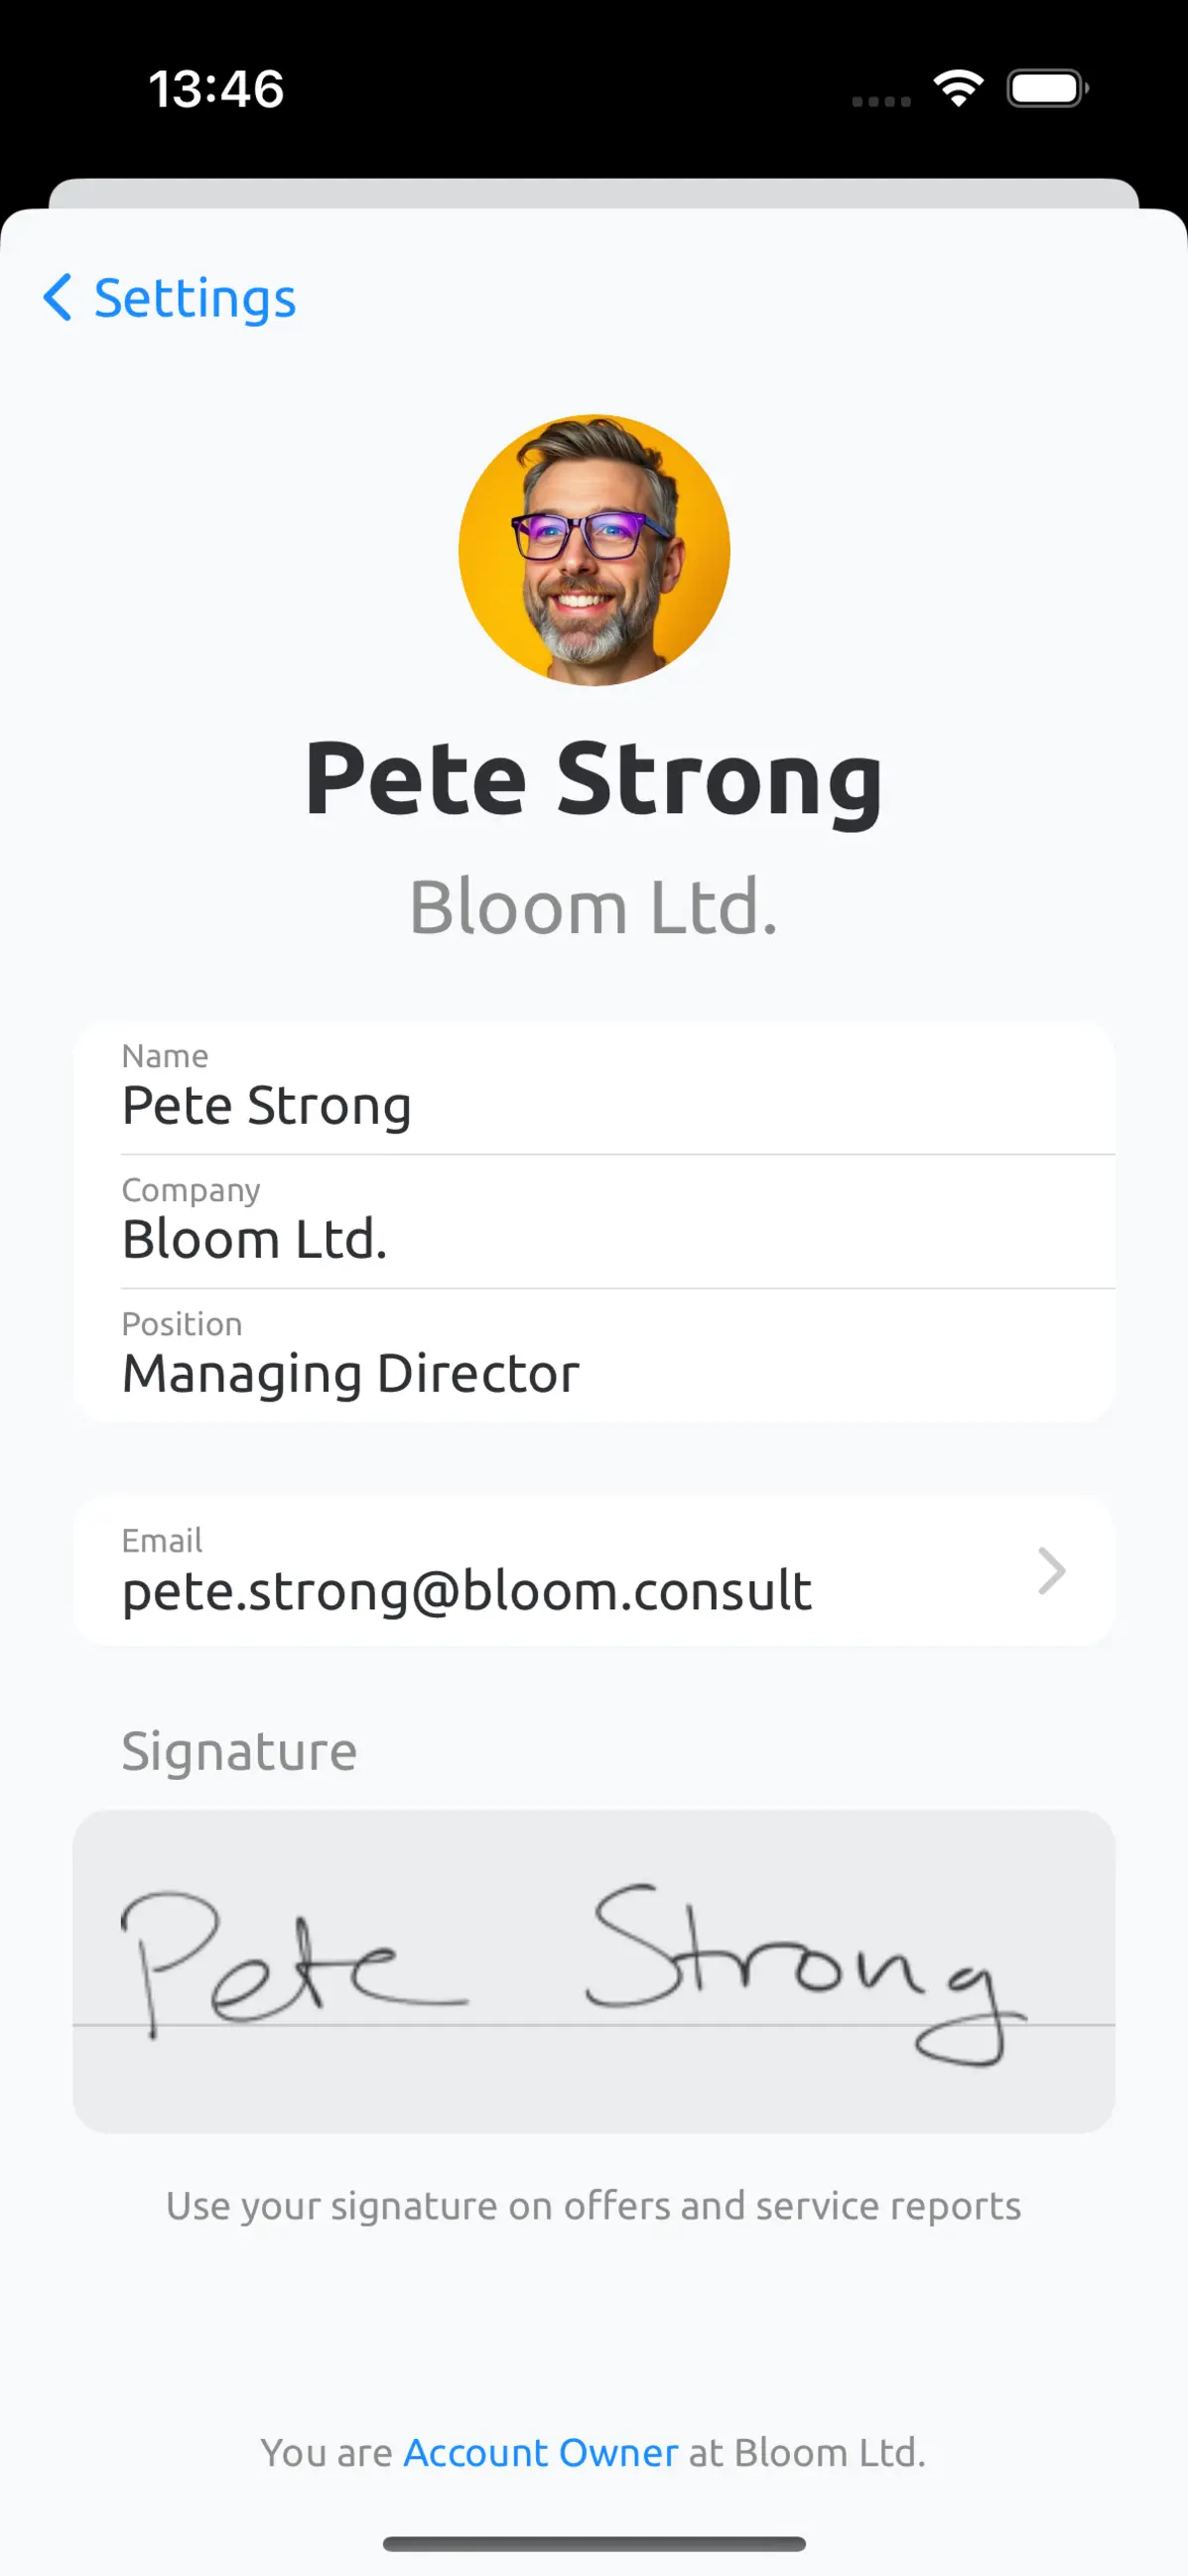Viewport: 1188px width, 2576px height.
Task: Open the Account Owner link
Action: point(541,2453)
